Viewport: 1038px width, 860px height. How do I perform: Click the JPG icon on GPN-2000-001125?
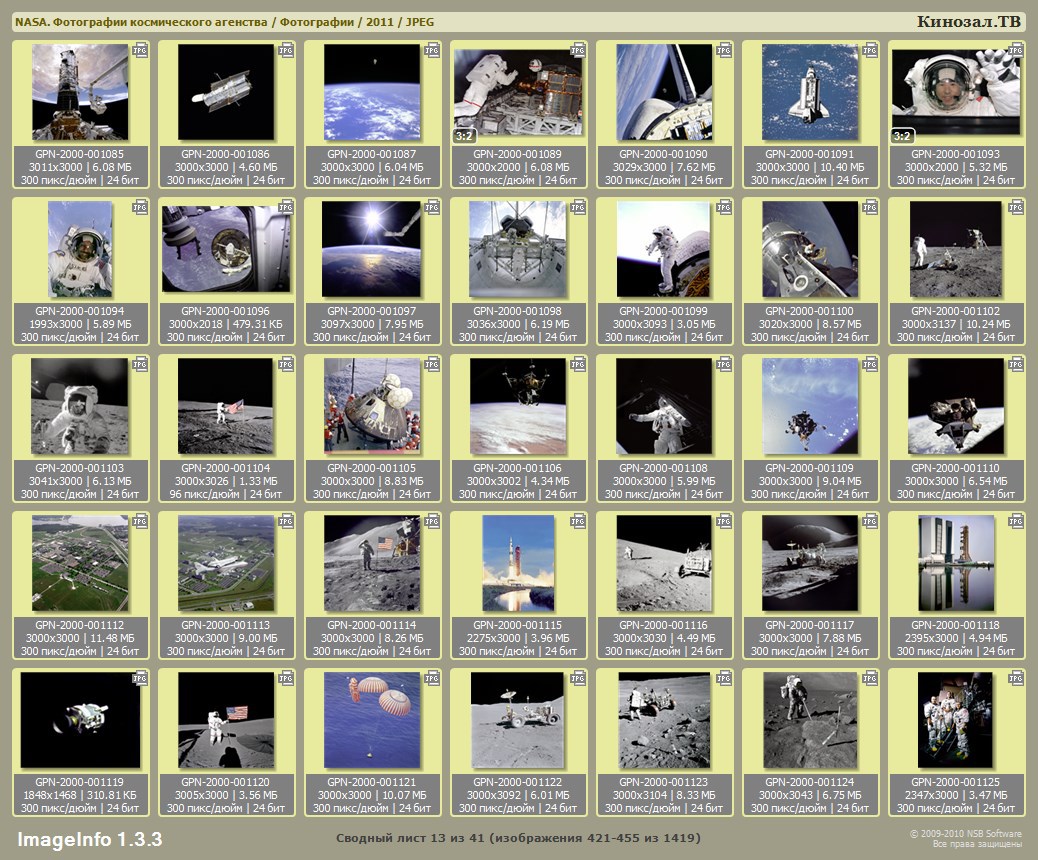[x=1016, y=678]
